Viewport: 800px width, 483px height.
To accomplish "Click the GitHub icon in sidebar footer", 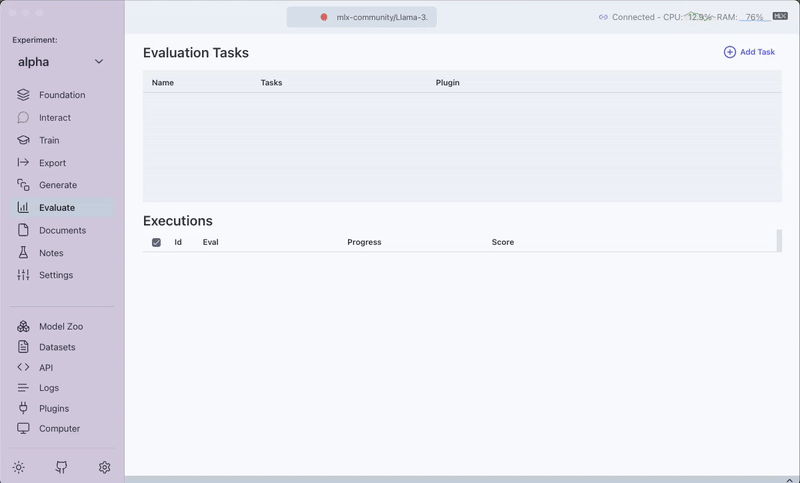I will [61, 467].
